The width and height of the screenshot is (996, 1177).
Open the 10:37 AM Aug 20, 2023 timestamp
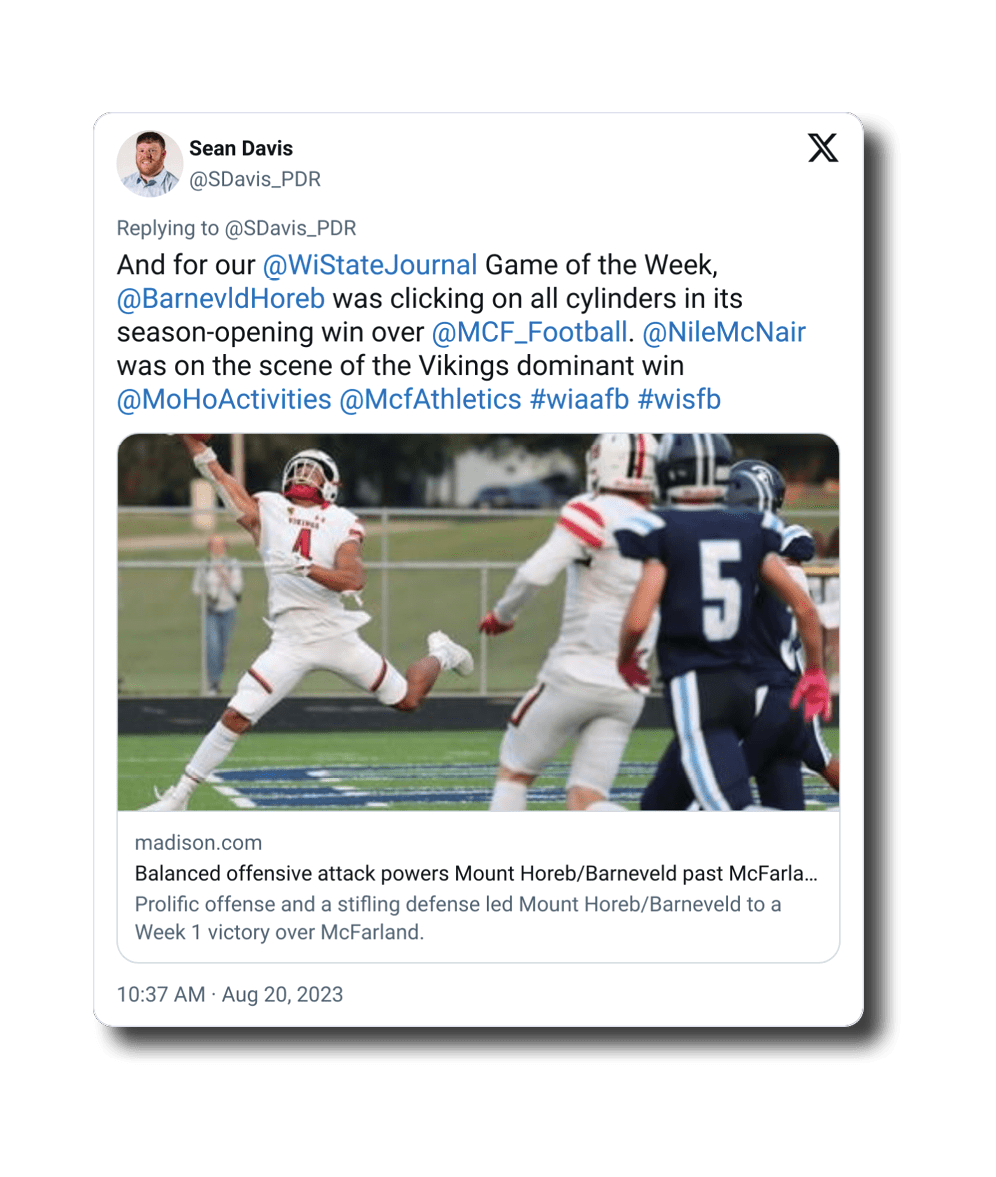(x=230, y=995)
